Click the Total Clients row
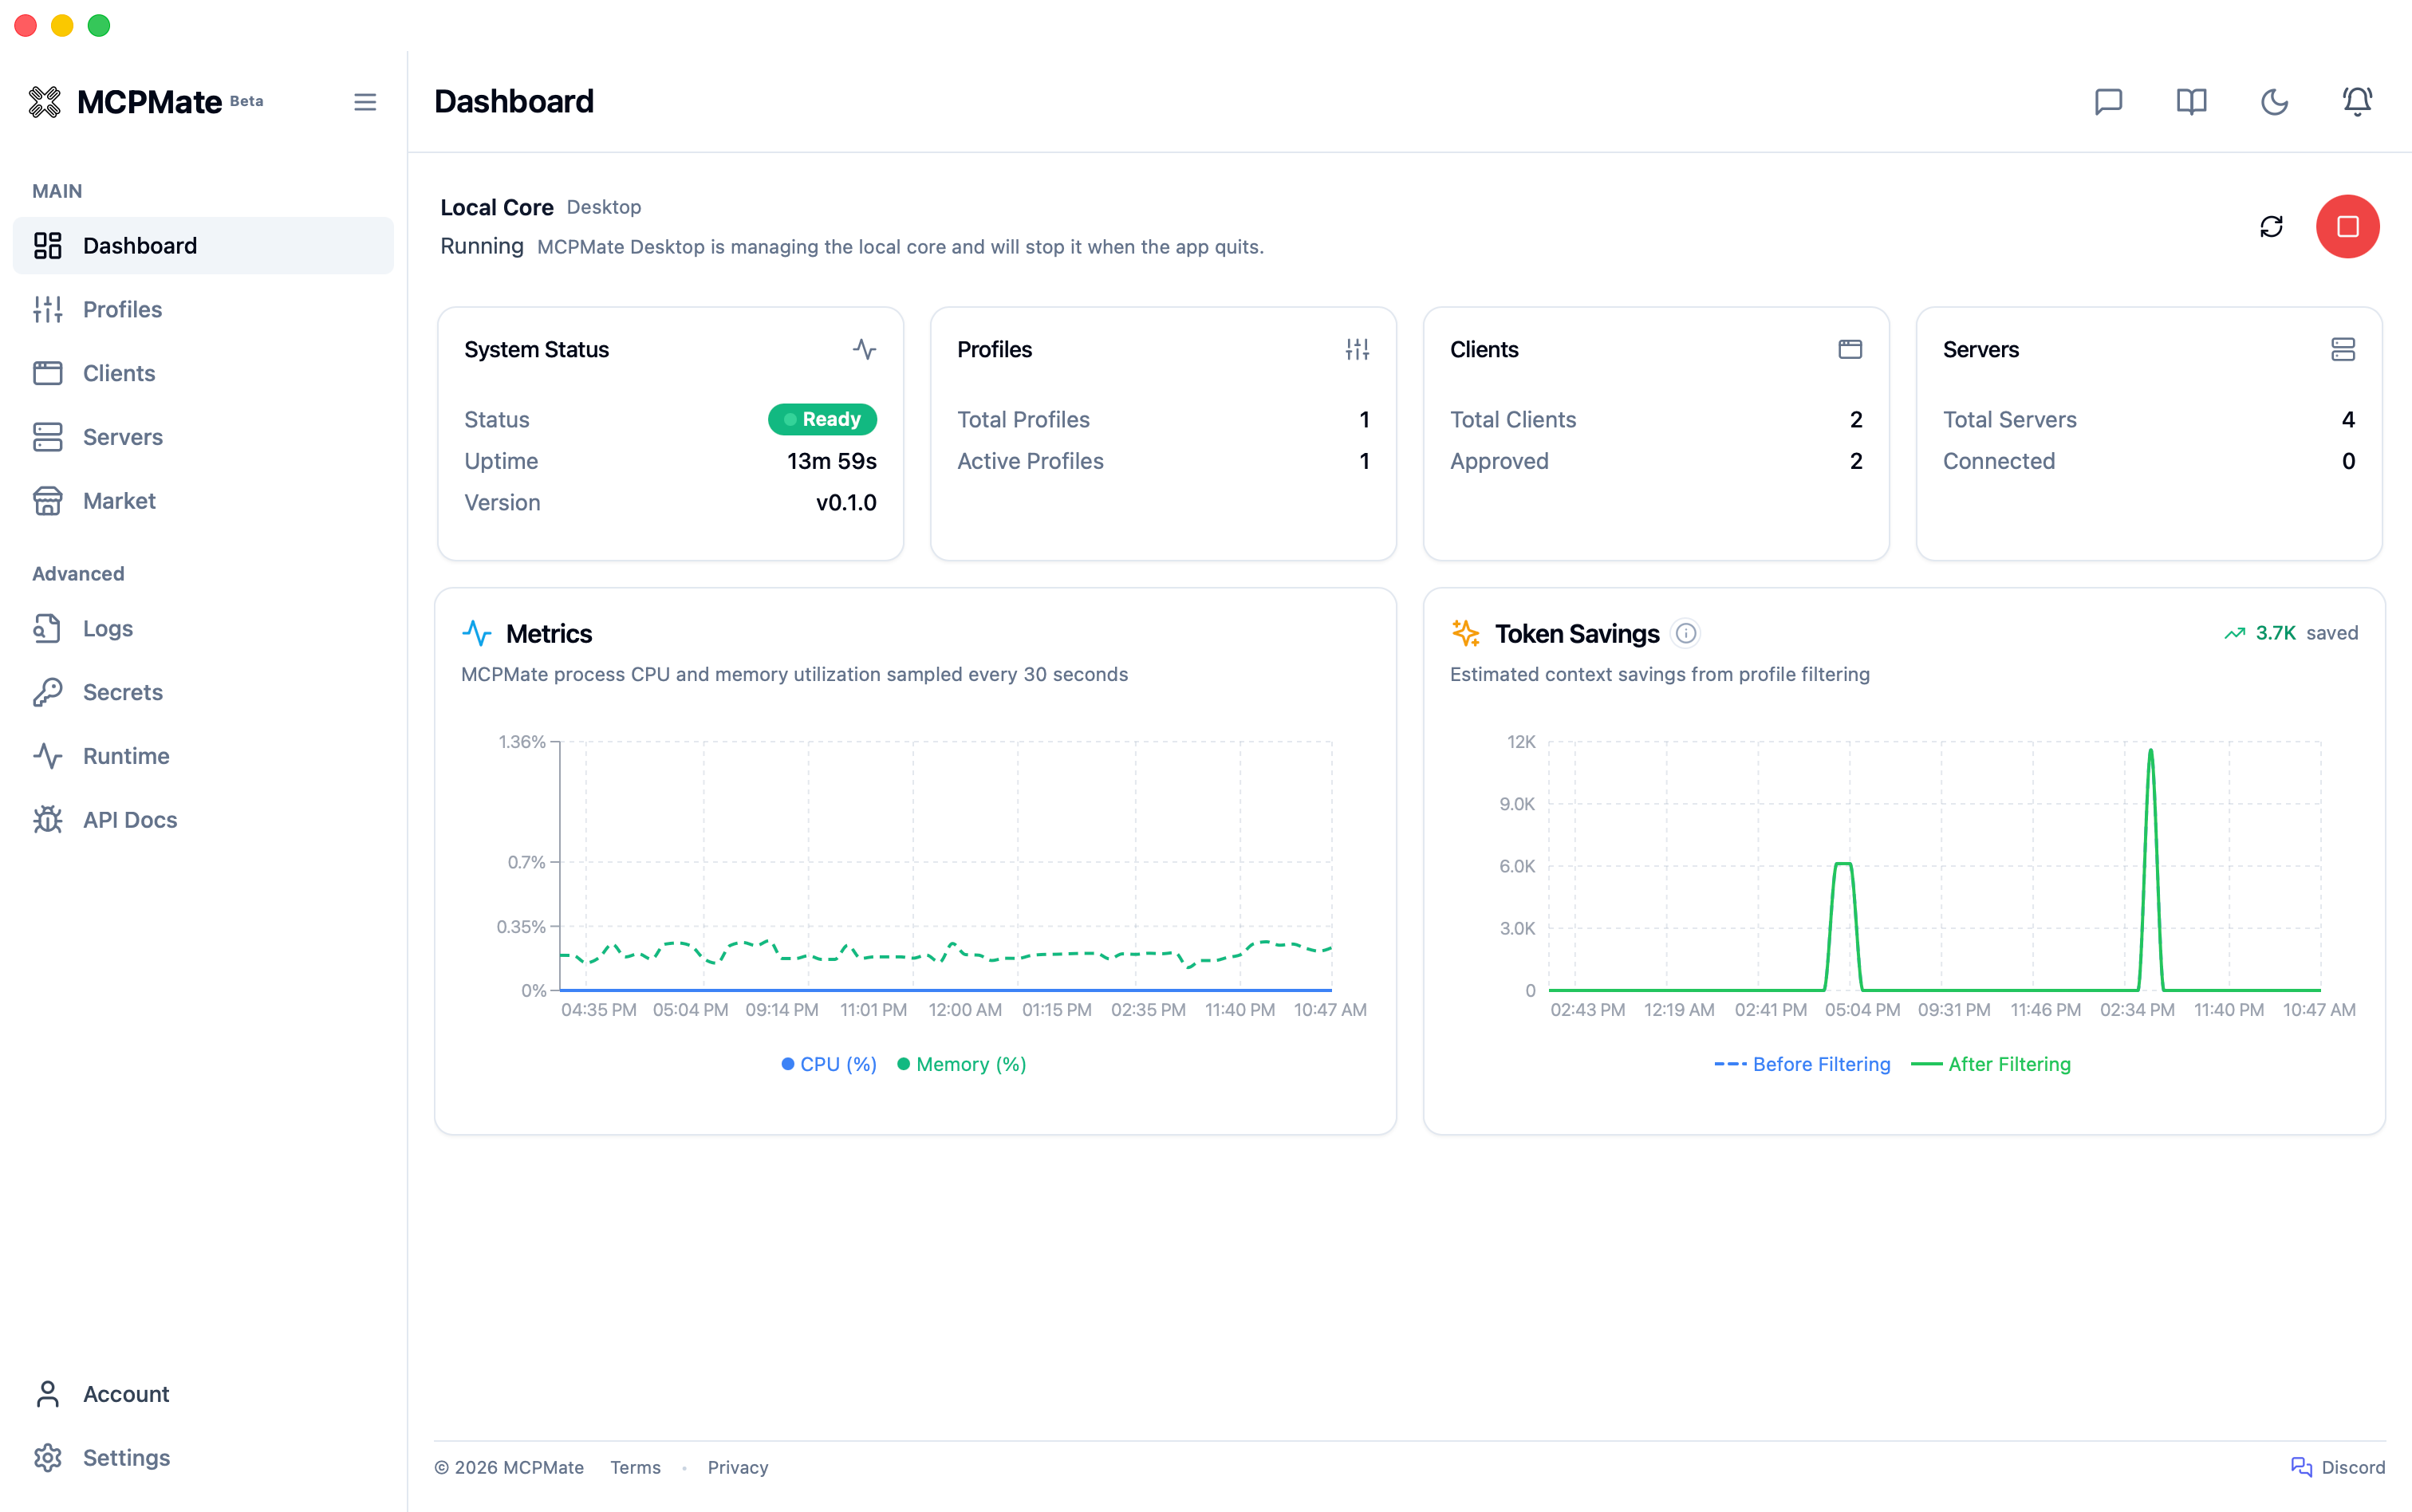 tap(1656, 419)
